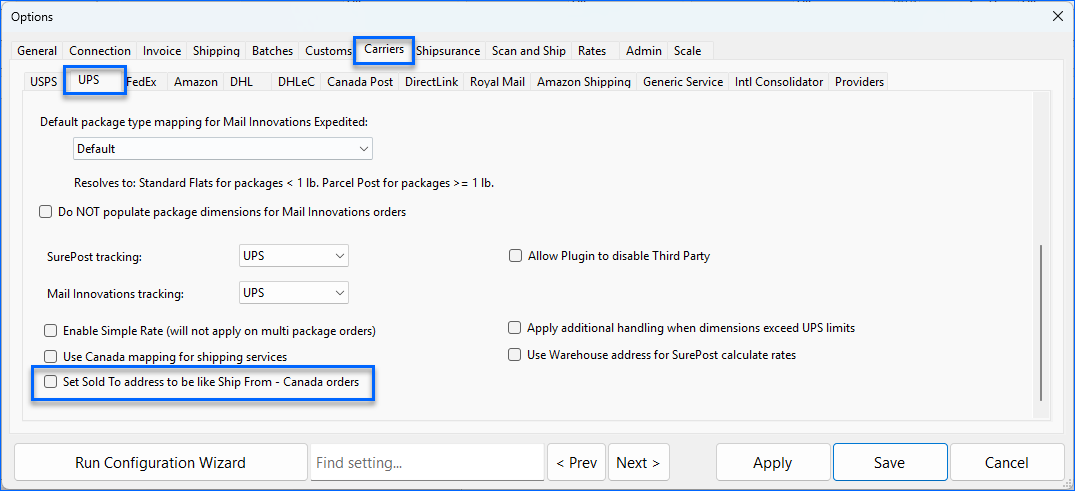Screen dimensions: 1075x491
Task: Check Do NOT populate package dimensions option
Action: tap(45, 212)
